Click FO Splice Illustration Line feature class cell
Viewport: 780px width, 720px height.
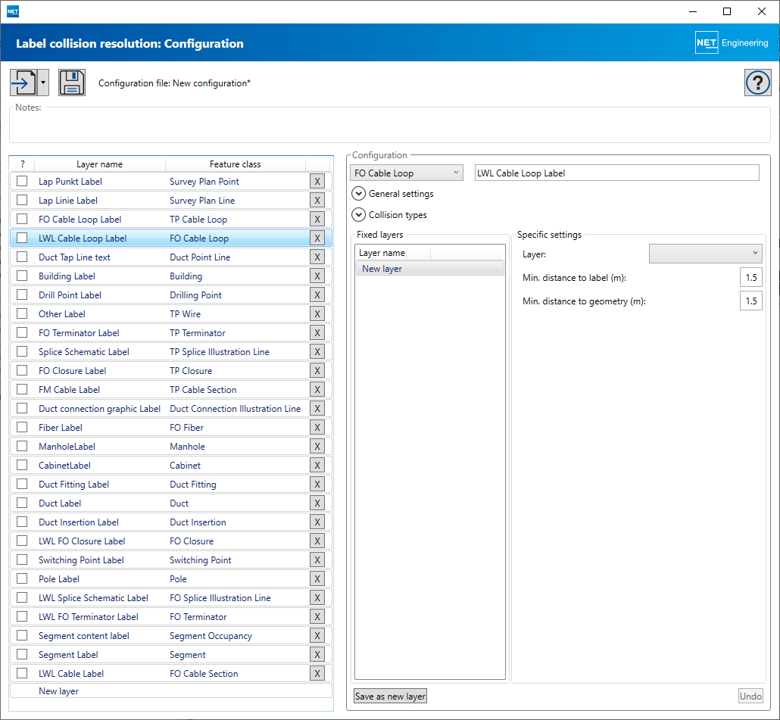click(x=220, y=598)
